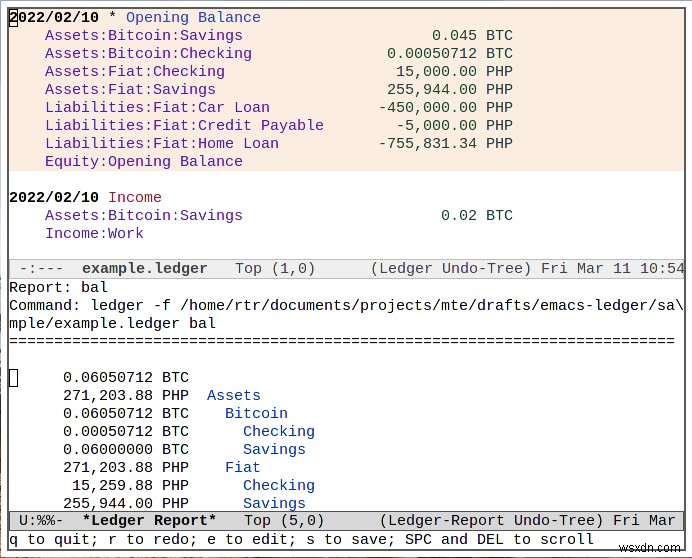Click the amount '-450,000.00 PHP'
The image size is (692, 558).
click(x=445, y=107)
